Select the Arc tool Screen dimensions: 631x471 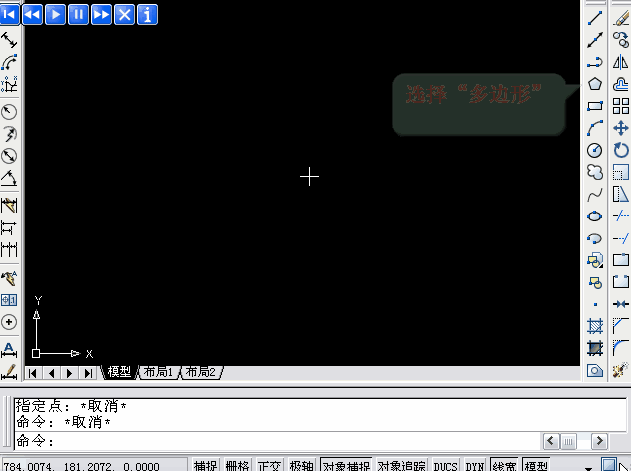[594, 128]
